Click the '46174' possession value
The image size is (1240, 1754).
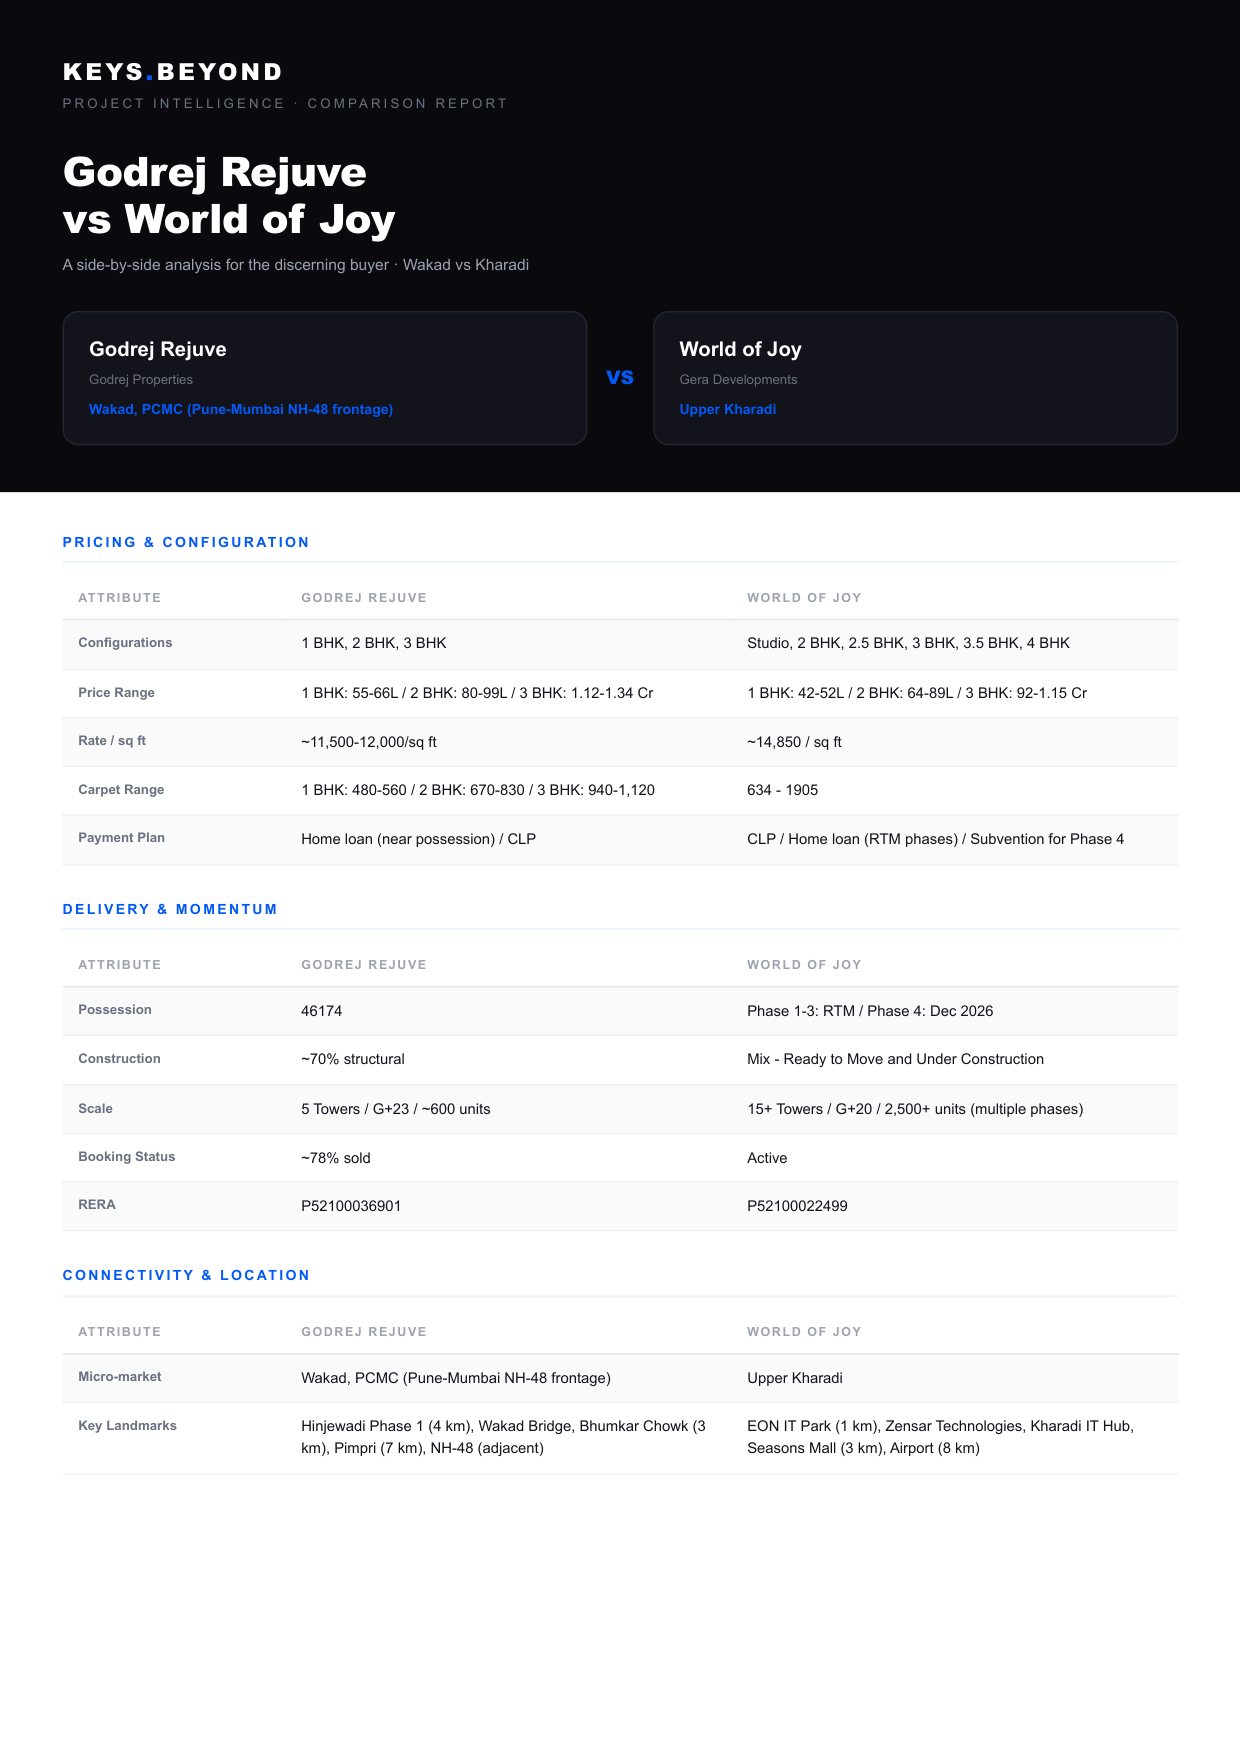coord(321,1011)
